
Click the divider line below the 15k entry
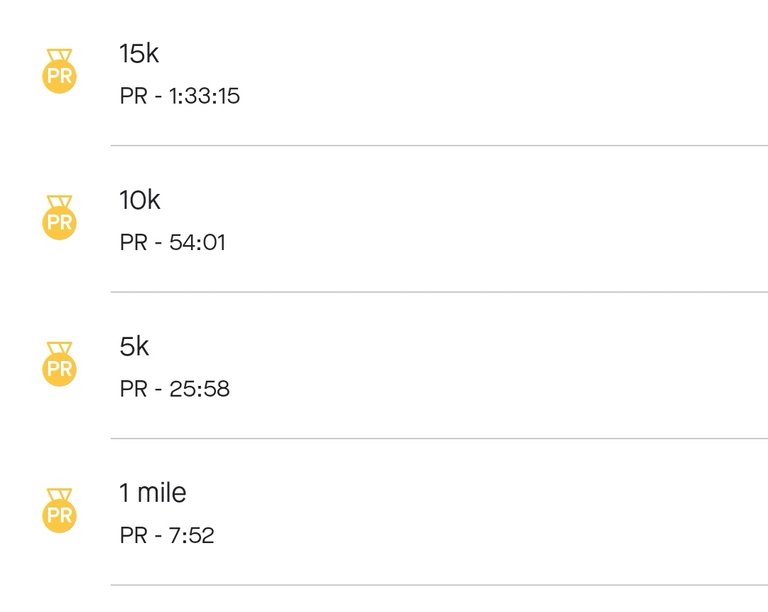439,145
